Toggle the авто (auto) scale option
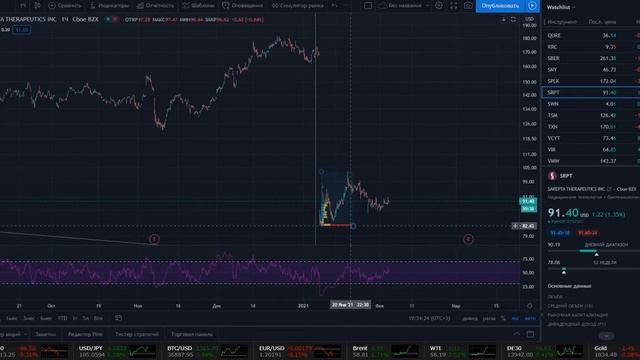Screen dimensions: 640x360 coord(530,318)
